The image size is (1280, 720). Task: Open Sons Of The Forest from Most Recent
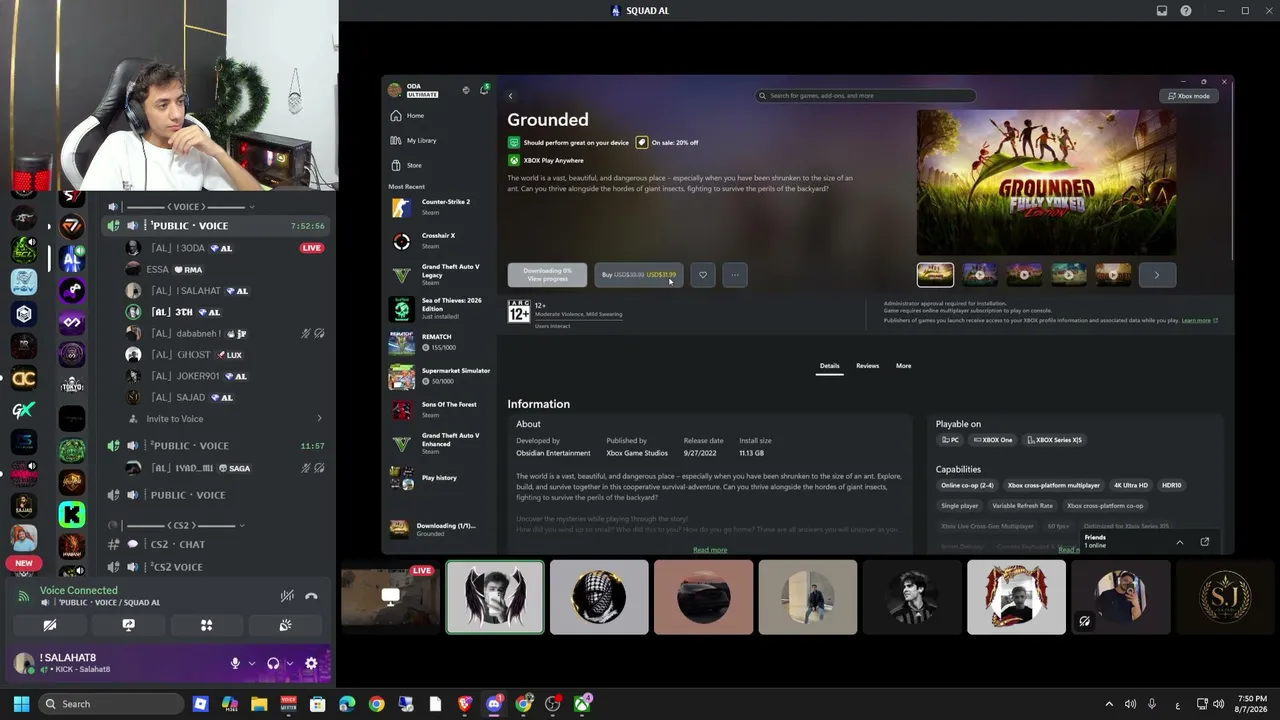tap(440, 410)
